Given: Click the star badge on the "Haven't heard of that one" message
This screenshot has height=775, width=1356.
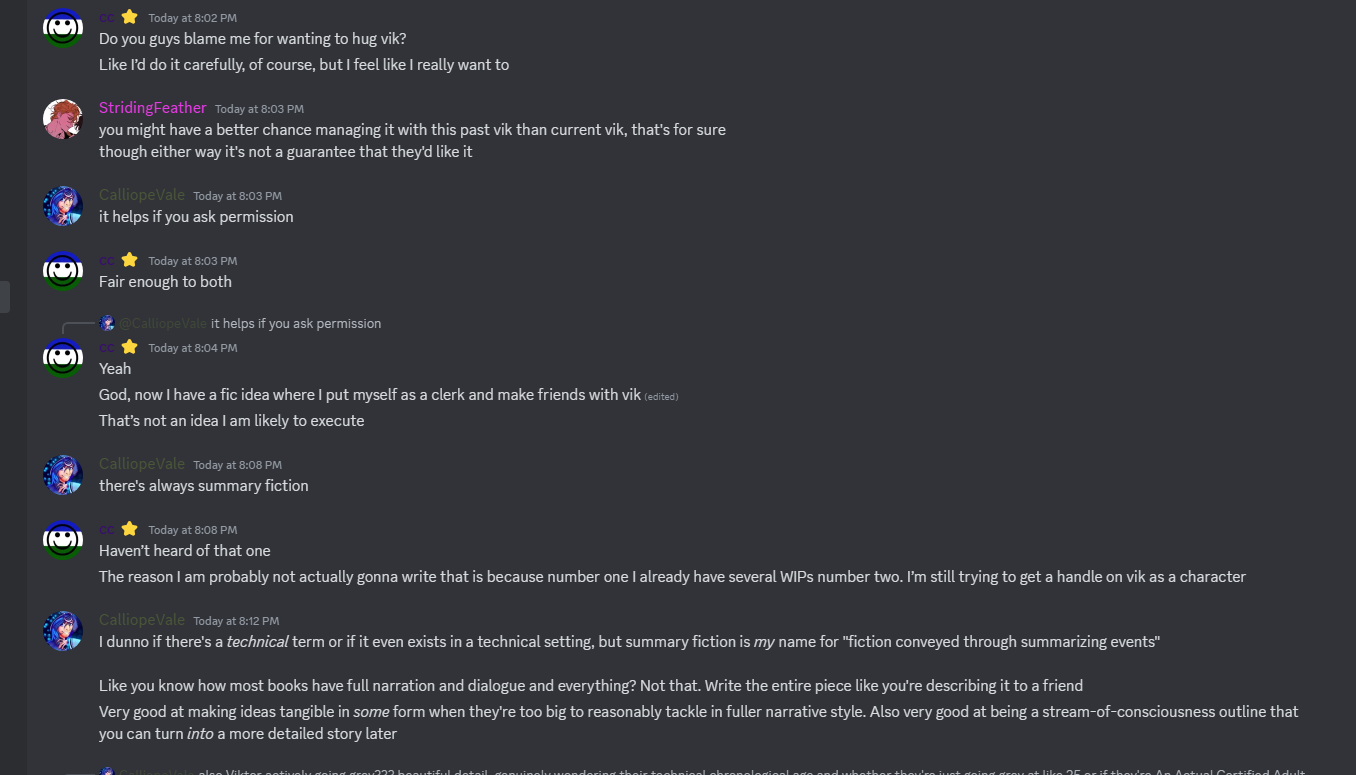Looking at the screenshot, I should (x=129, y=529).
